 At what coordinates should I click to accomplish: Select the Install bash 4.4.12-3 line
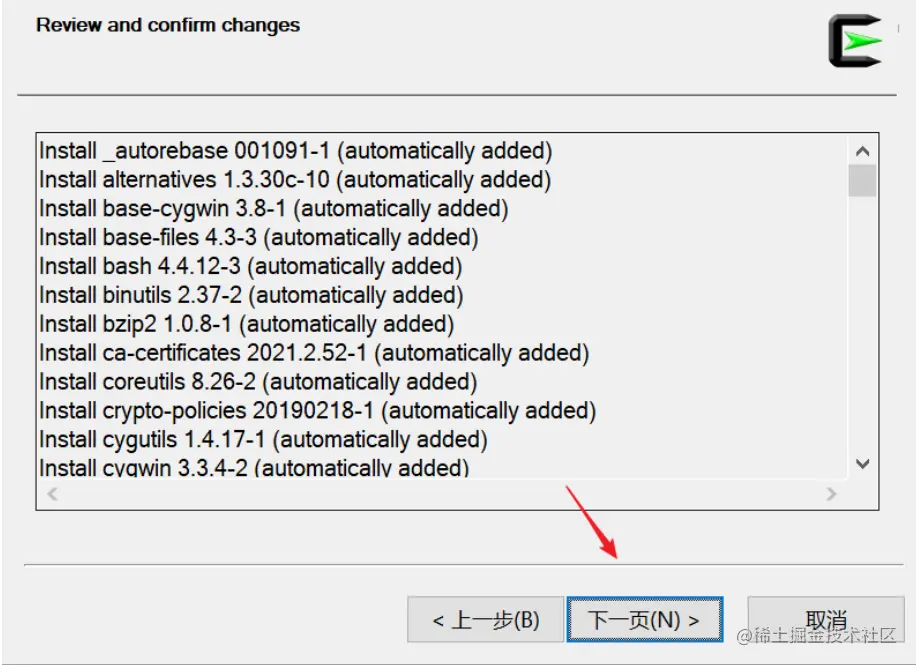point(250,267)
